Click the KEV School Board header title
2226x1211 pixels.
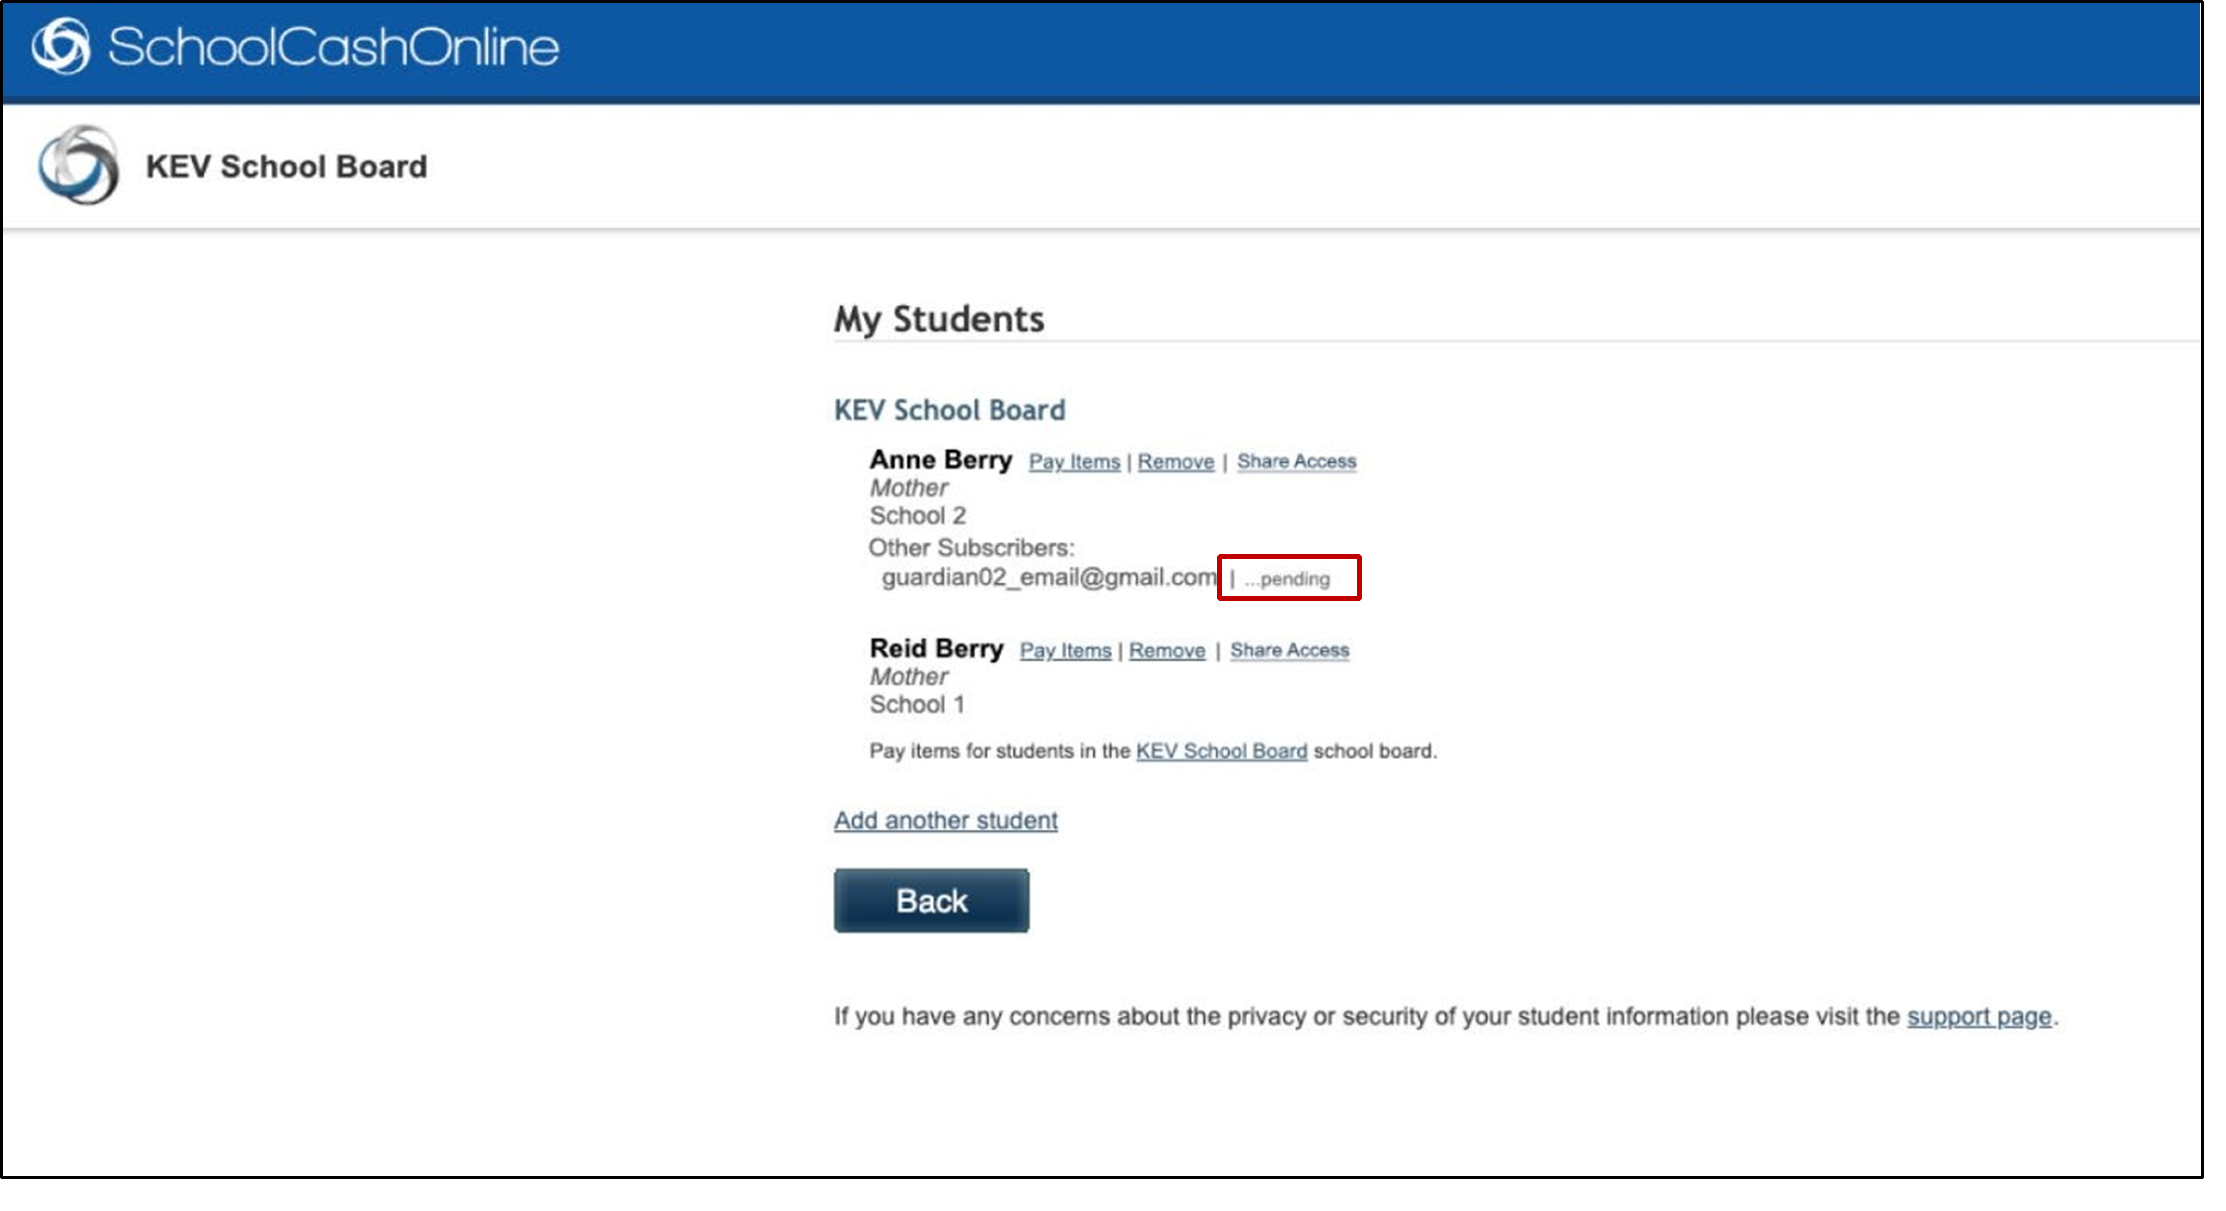click(286, 166)
